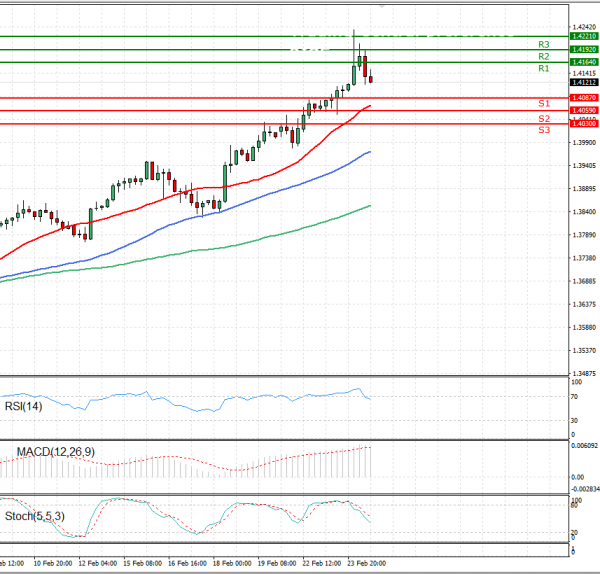
Task: Select the 1.41920 green price tag
Action: [584, 49]
